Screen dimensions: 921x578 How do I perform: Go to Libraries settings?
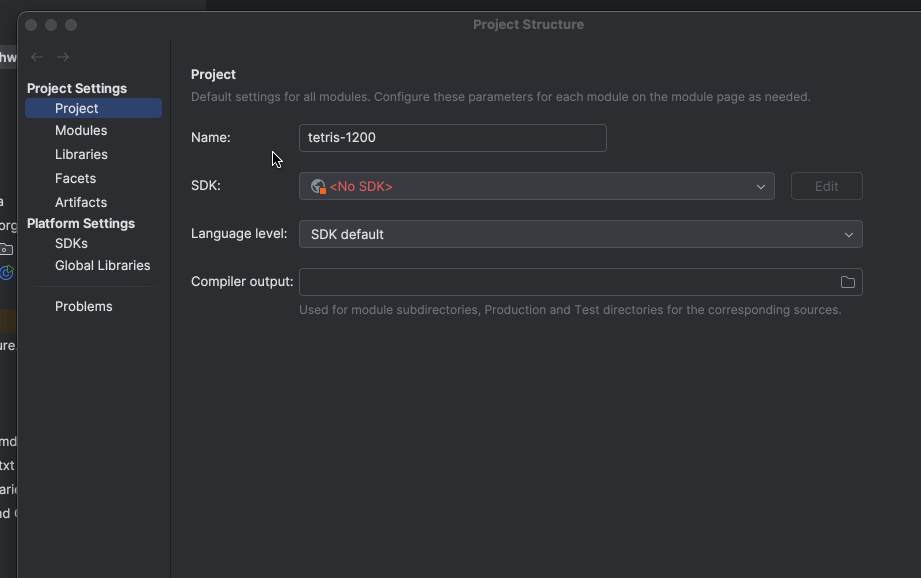coord(81,154)
